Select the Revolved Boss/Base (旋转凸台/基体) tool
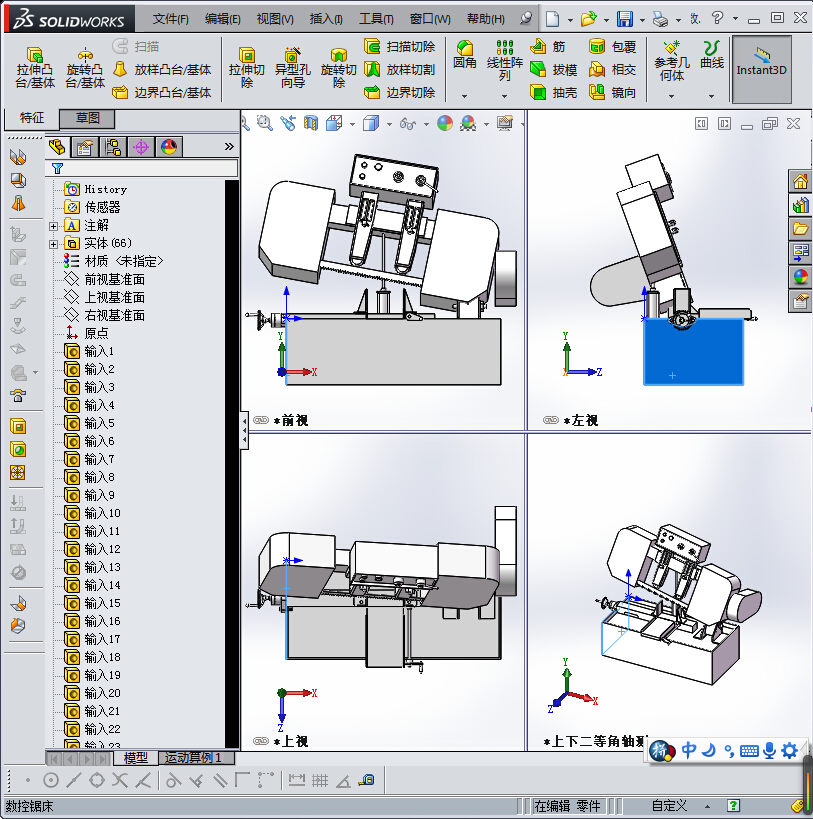The image size is (813, 819). 85,67
